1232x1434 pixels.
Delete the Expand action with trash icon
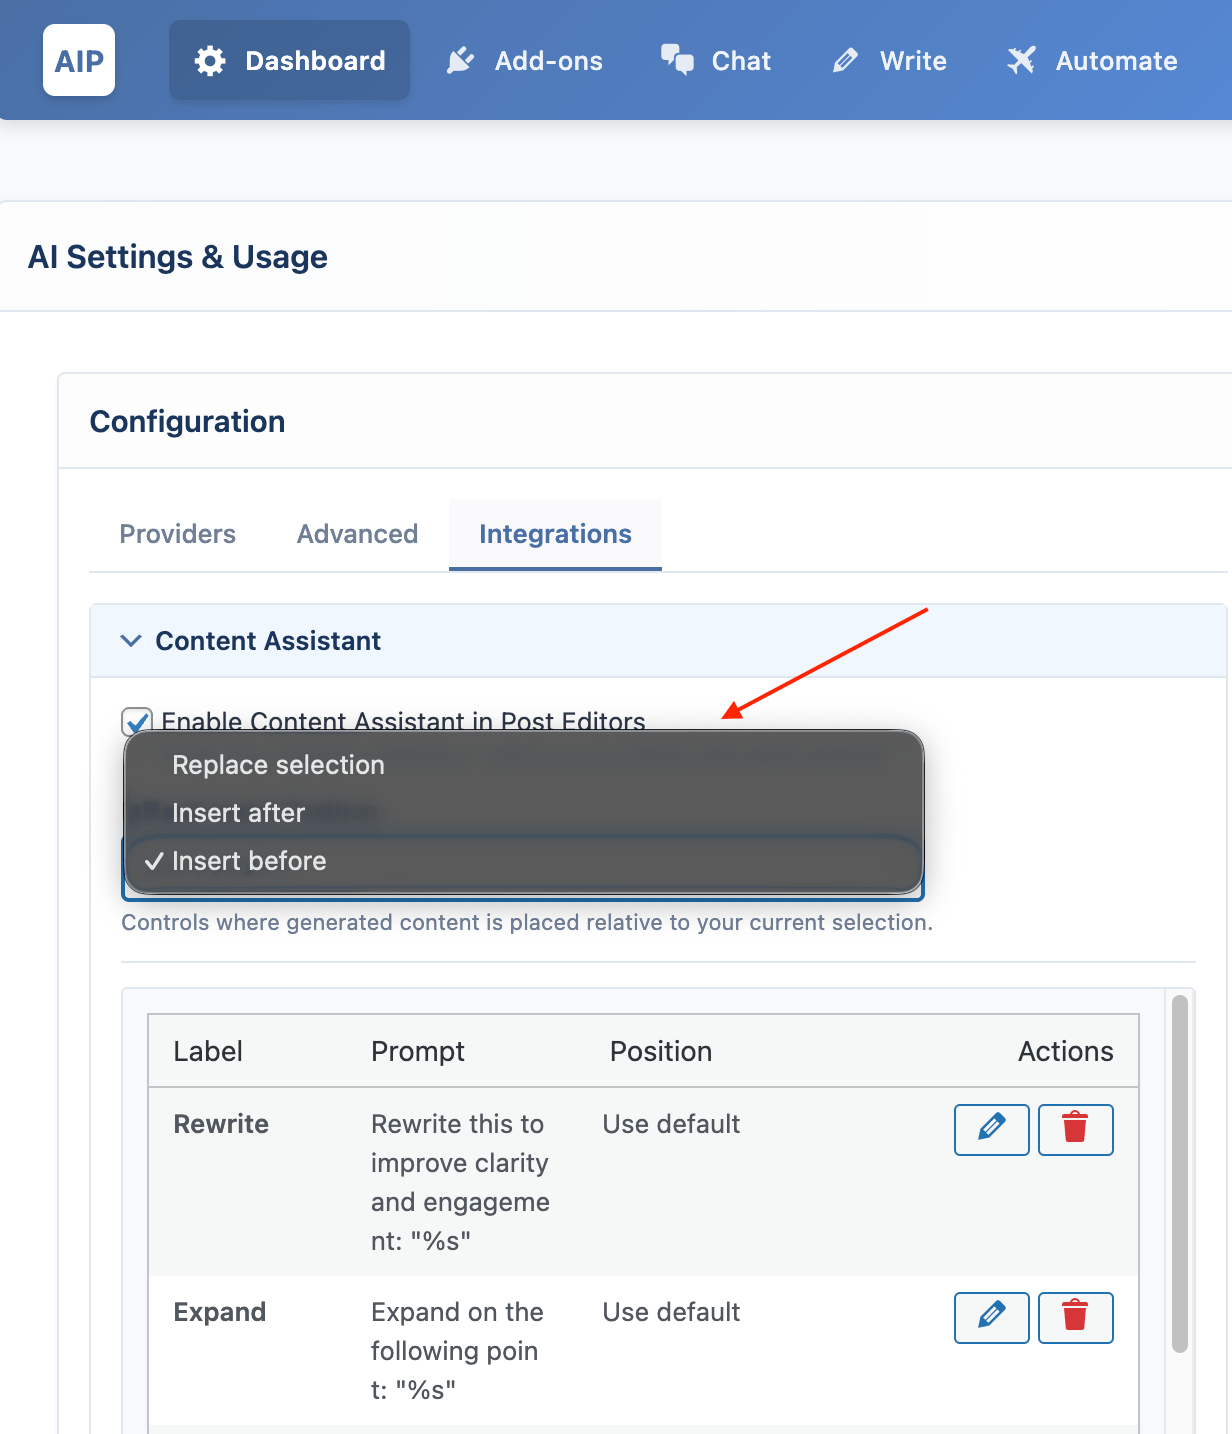[x=1075, y=1317]
